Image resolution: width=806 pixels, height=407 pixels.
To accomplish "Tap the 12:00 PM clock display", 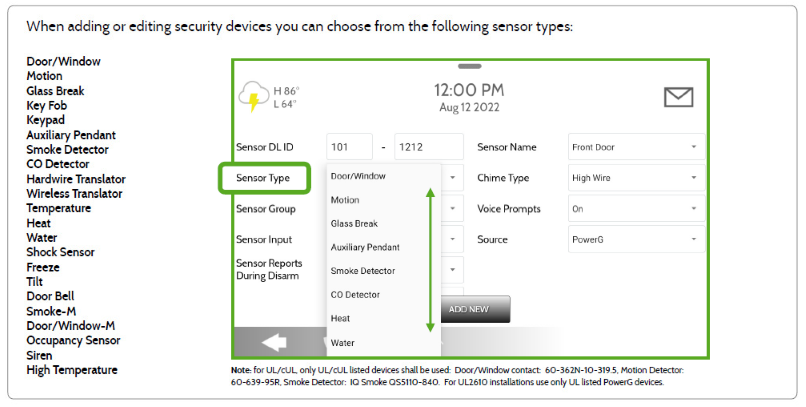I will (x=469, y=91).
